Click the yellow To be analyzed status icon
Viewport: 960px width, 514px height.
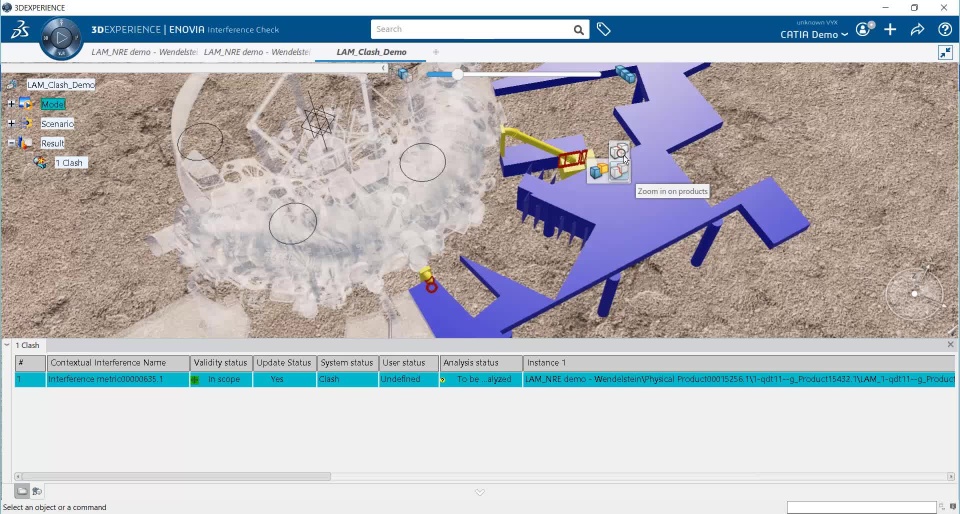(x=443, y=380)
